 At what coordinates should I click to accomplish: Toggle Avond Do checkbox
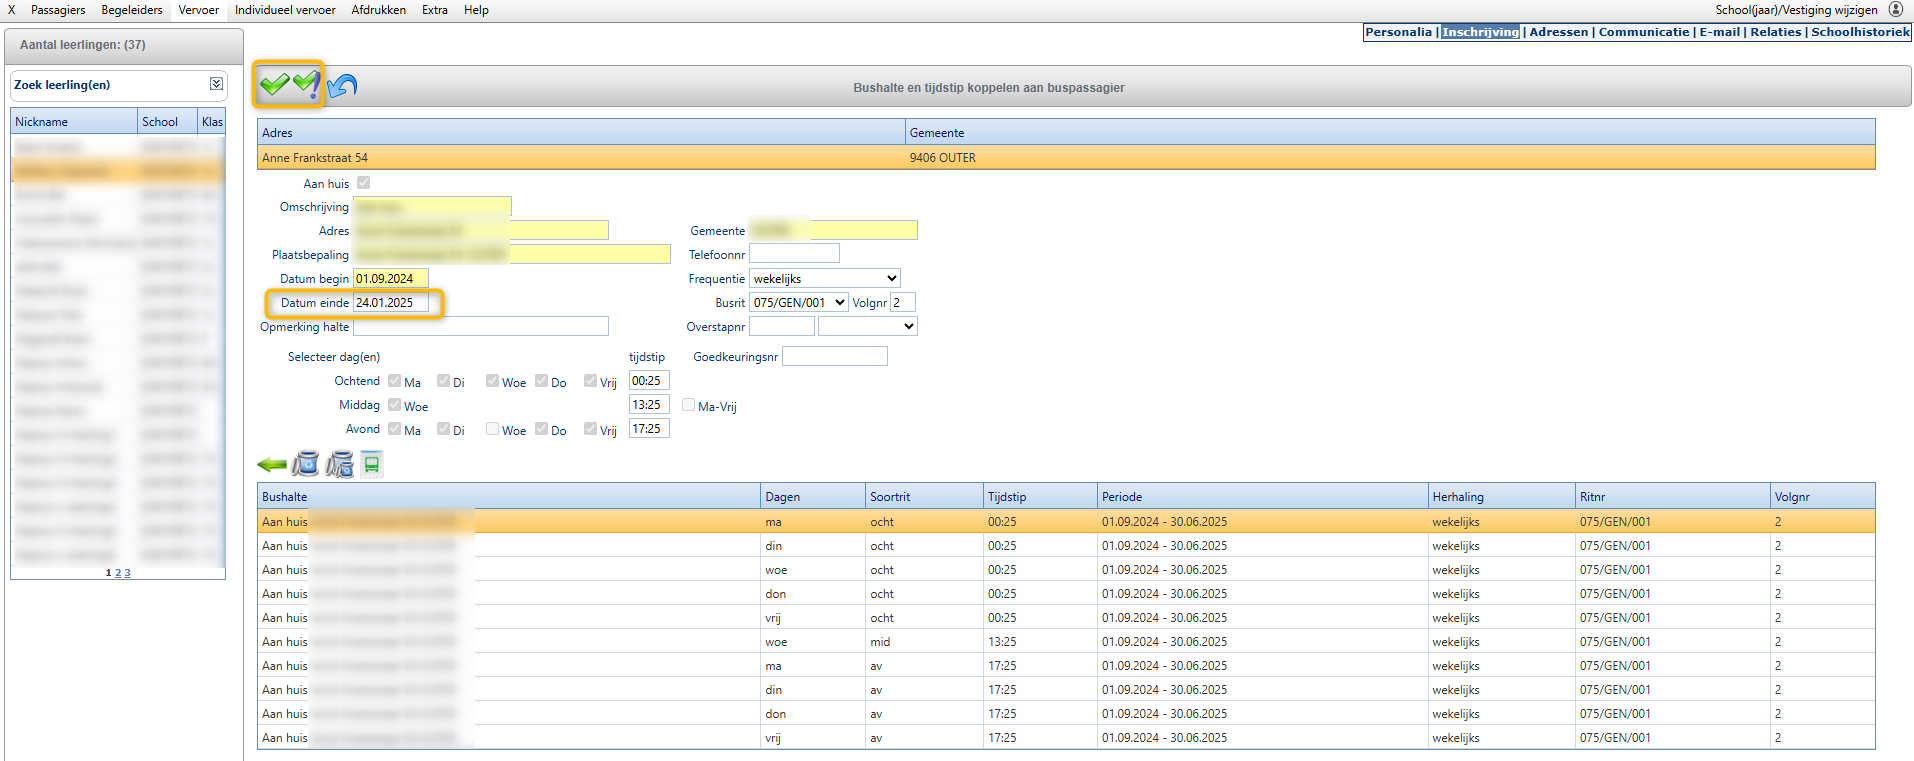[541, 429]
